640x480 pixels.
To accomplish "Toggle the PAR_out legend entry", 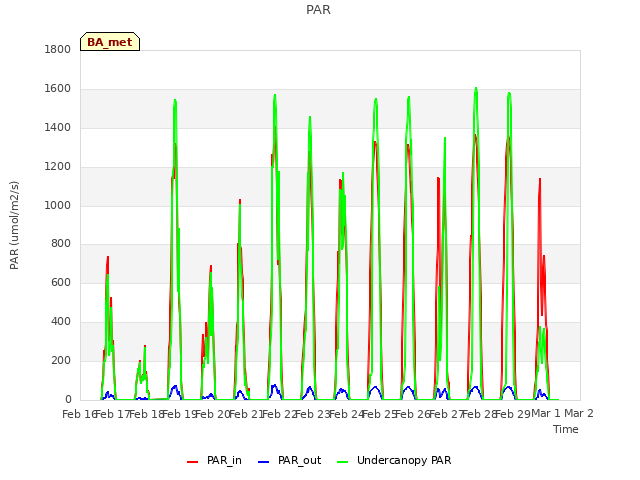I will (290, 460).
